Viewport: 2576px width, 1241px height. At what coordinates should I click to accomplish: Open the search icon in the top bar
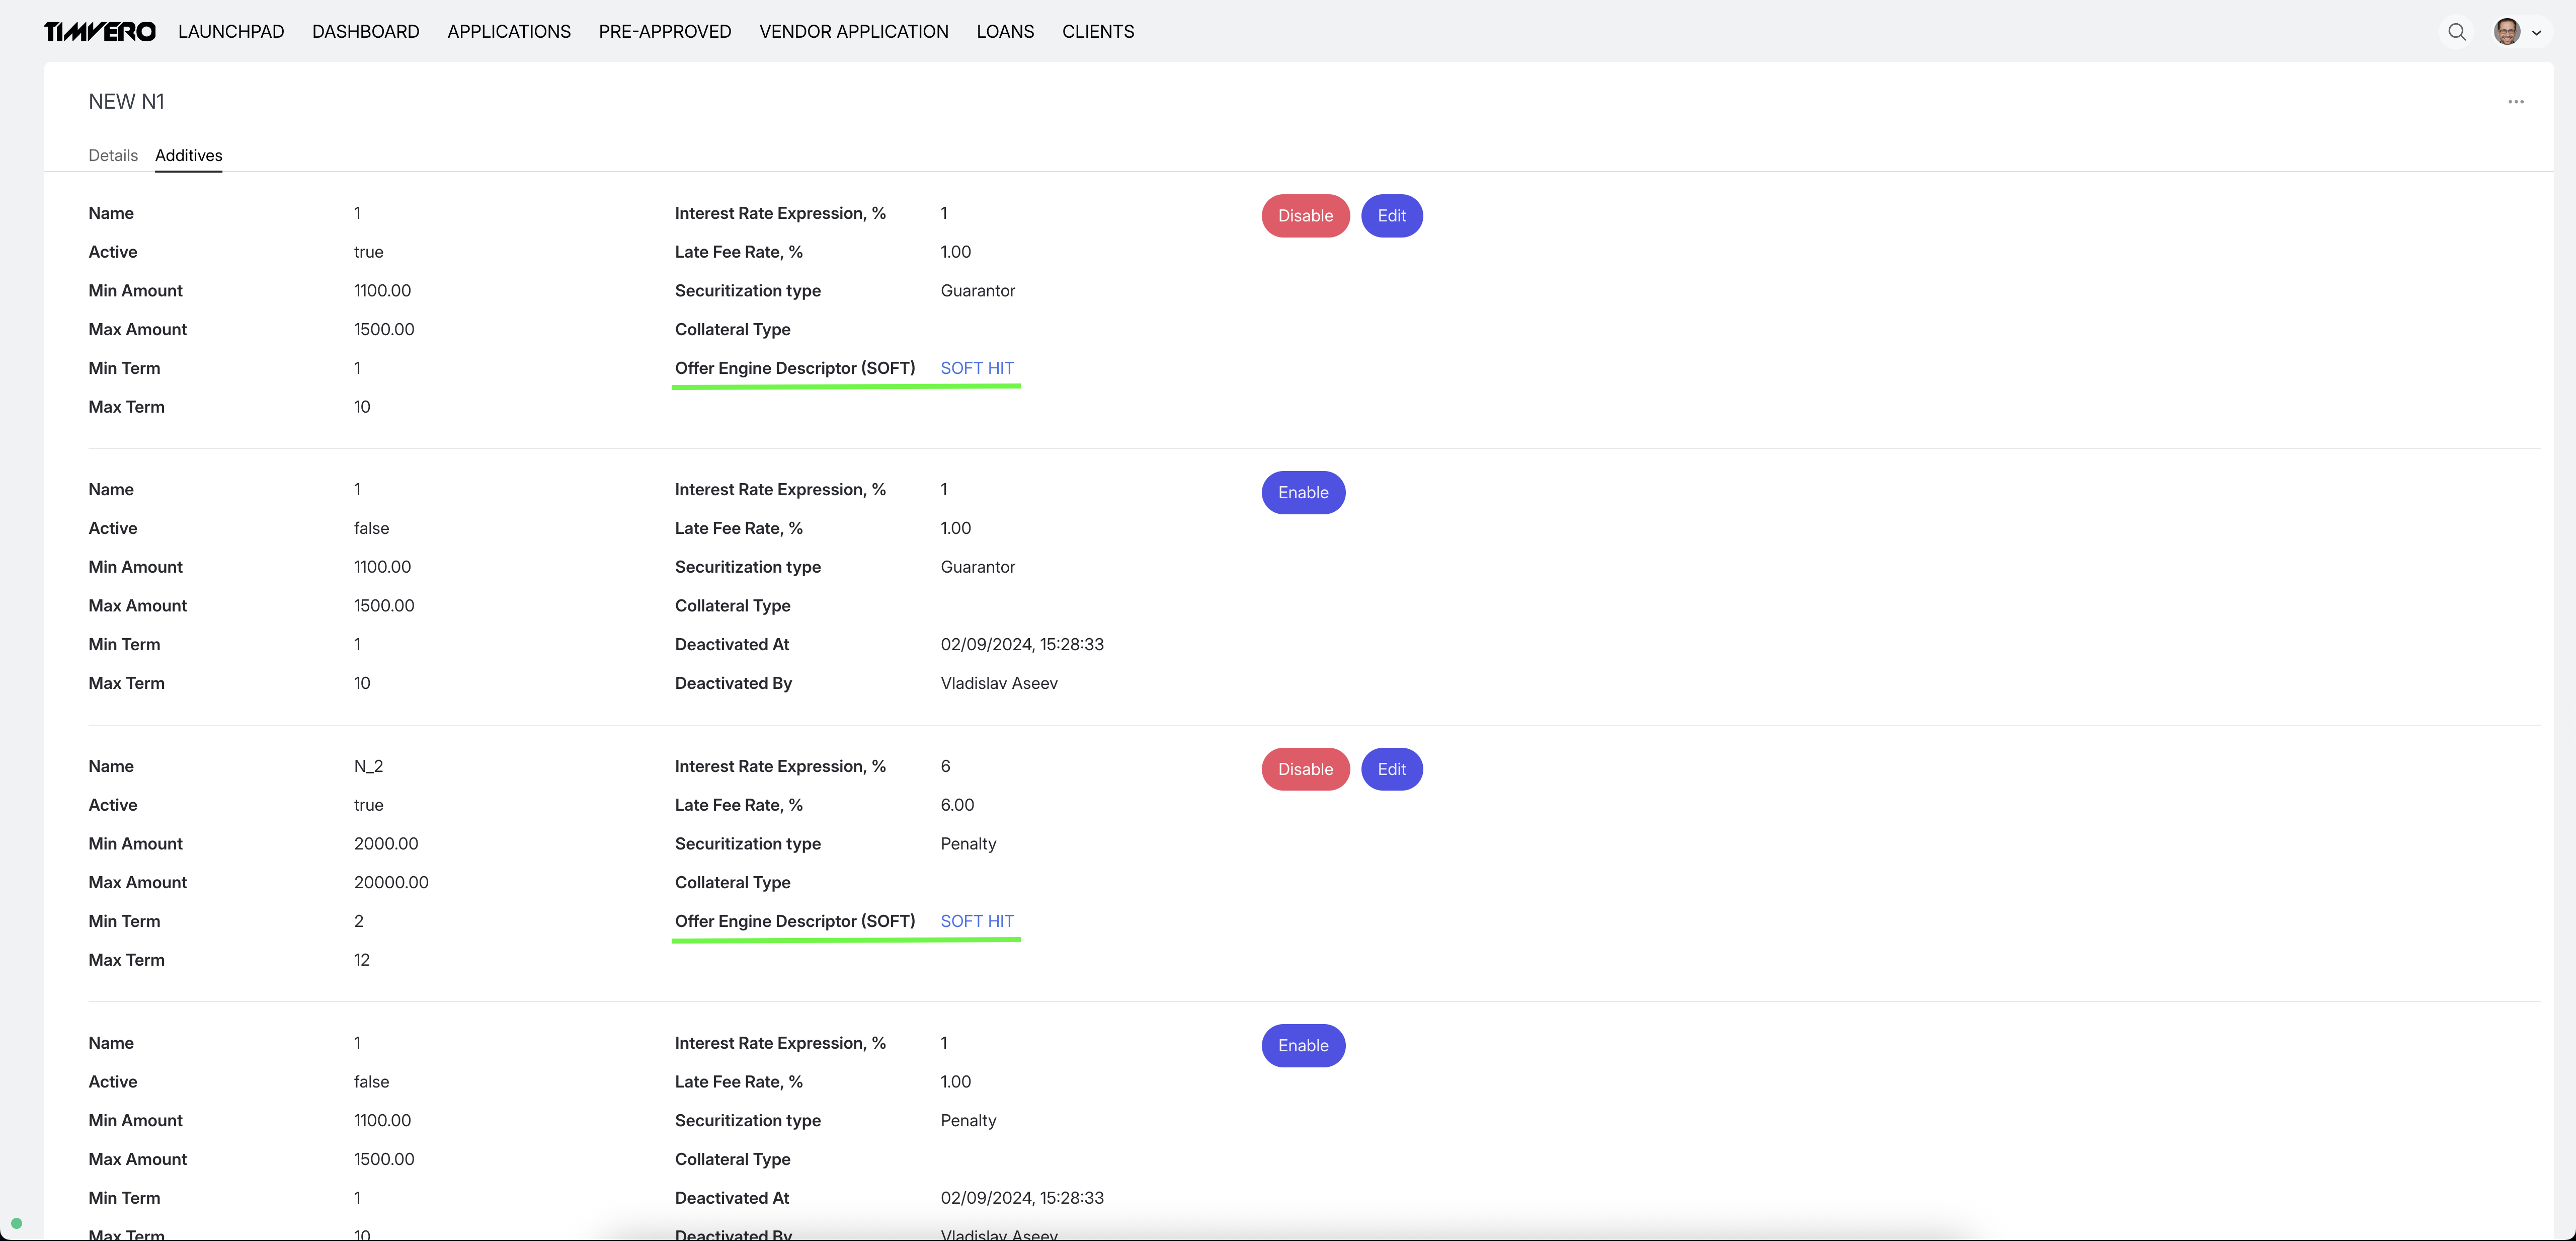click(x=2457, y=31)
